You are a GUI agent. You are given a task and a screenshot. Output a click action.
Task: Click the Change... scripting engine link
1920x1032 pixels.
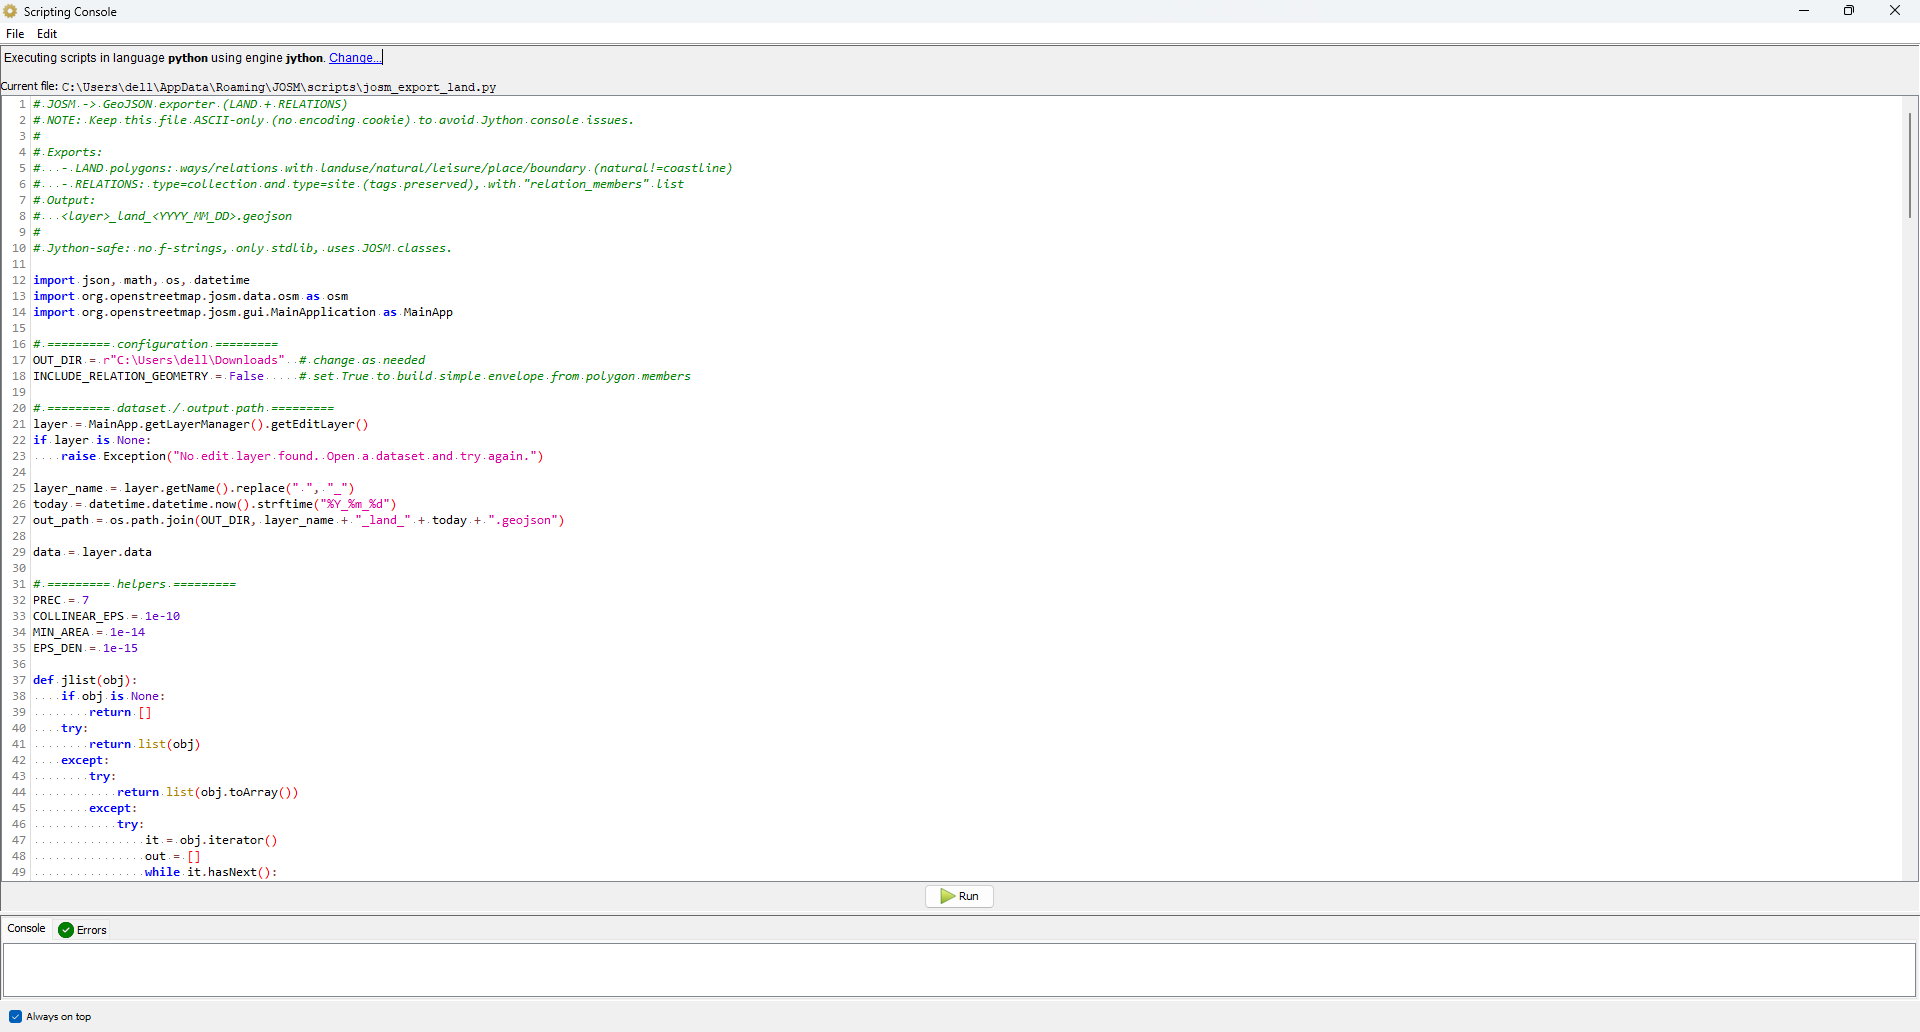[x=354, y=58]
